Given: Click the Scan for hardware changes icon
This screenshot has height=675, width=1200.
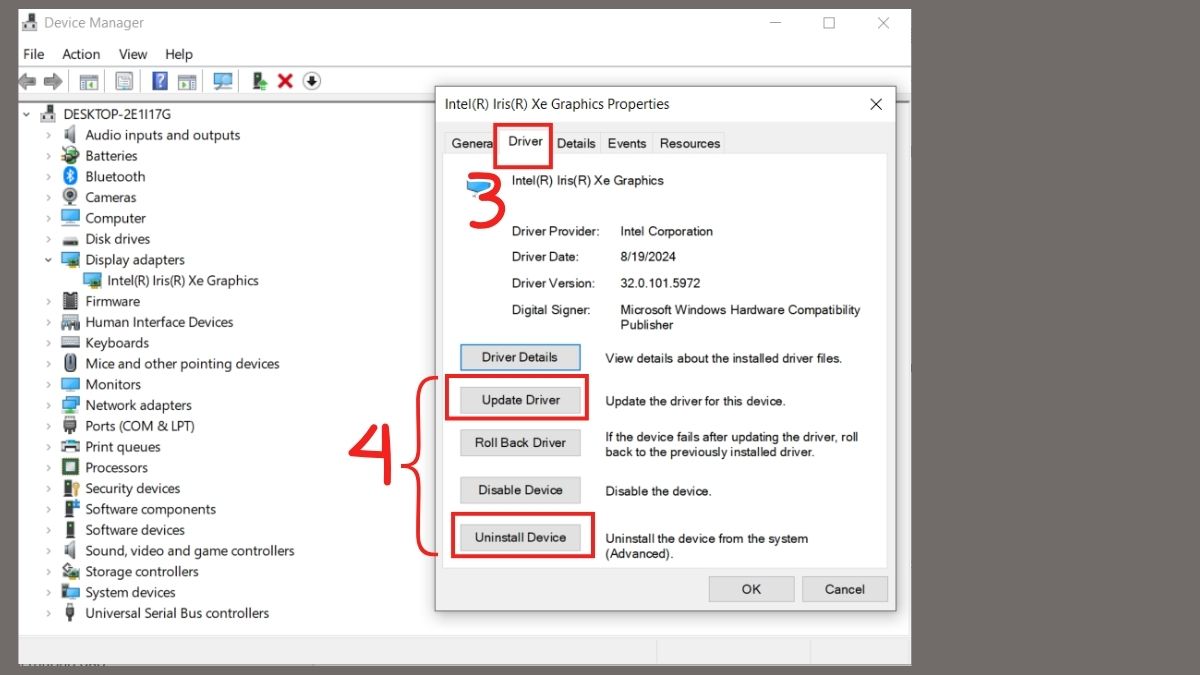Looking at the screenshot, I should click(223, 81).
